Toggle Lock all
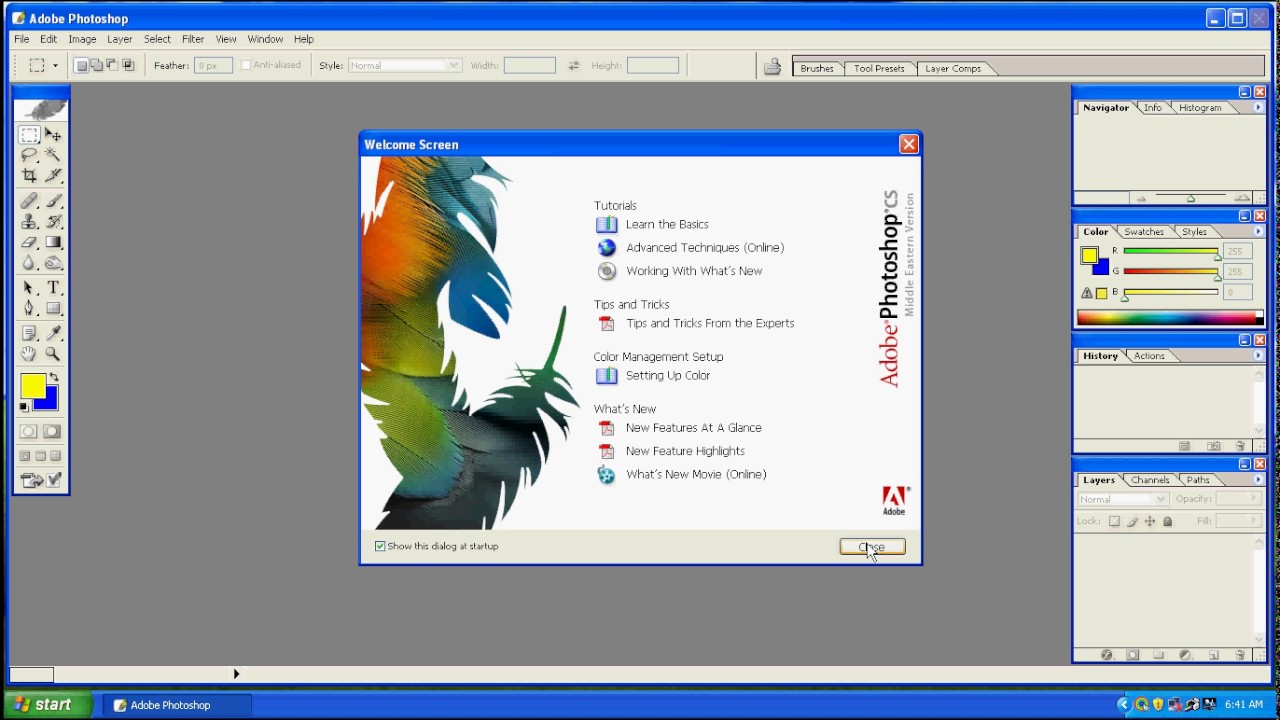Screen dimensions: 1280x720 point(1167,521)
